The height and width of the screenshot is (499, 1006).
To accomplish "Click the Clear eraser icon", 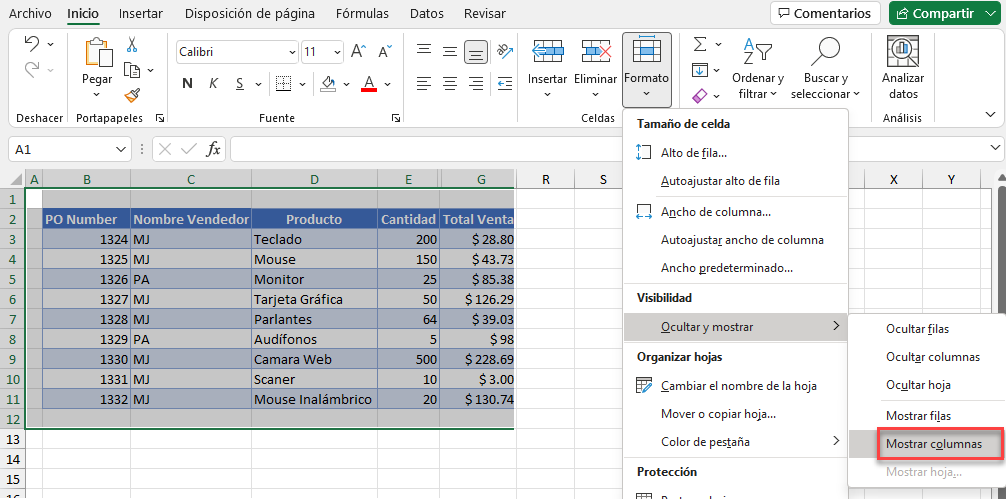I will pos(700,96).
